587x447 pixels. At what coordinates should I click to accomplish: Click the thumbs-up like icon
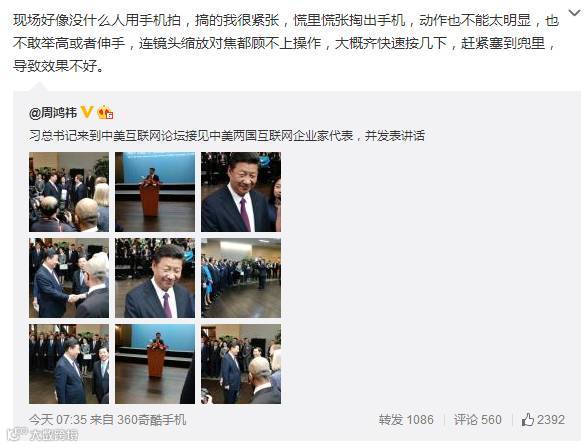pyautogui.click(x=528, y=420)
